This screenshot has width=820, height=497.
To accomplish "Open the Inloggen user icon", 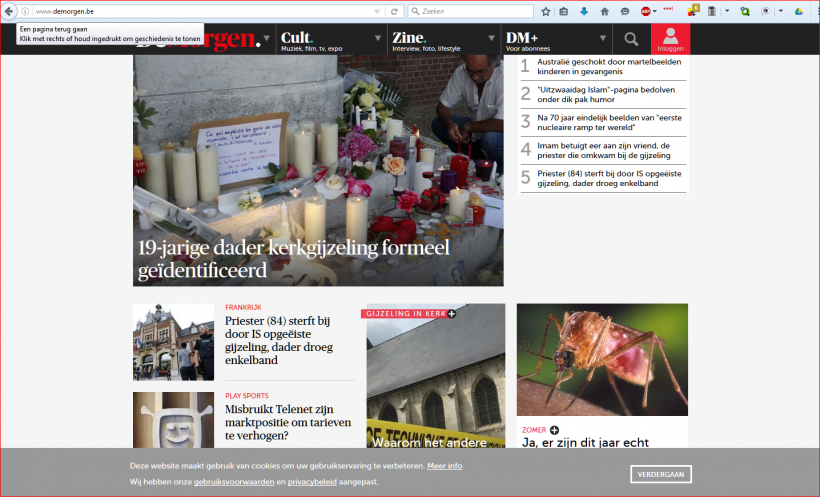I will point(670,38).
